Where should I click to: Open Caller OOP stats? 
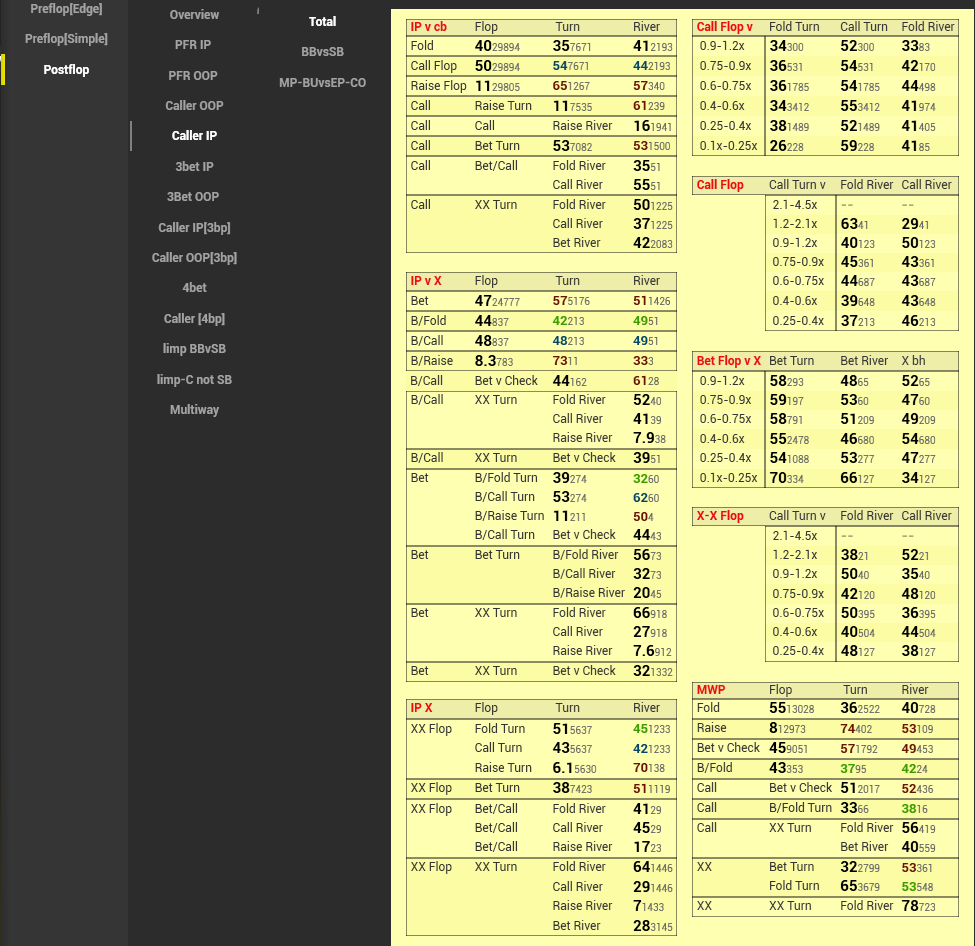[194, 106]
